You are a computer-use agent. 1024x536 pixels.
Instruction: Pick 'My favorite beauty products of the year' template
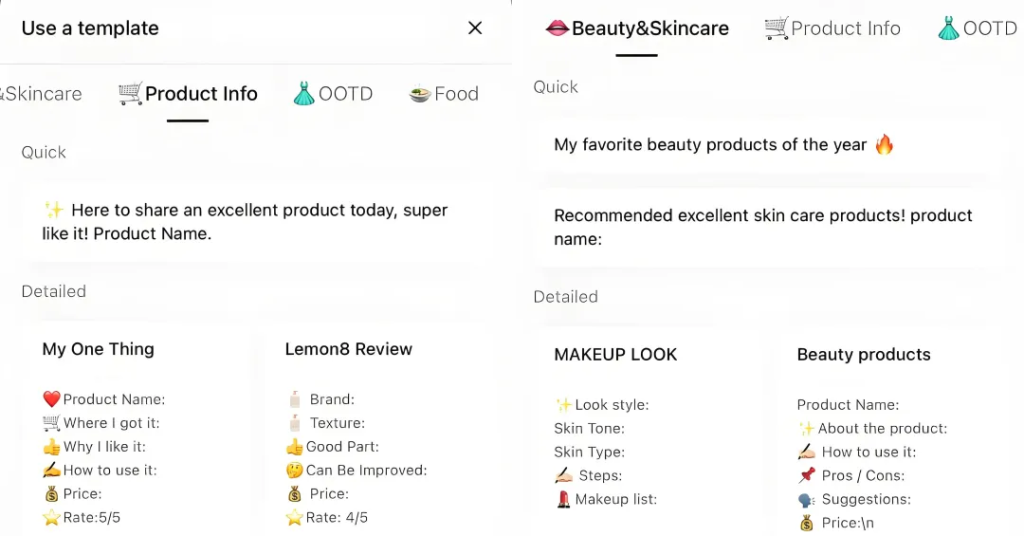[x=761, y=144]
